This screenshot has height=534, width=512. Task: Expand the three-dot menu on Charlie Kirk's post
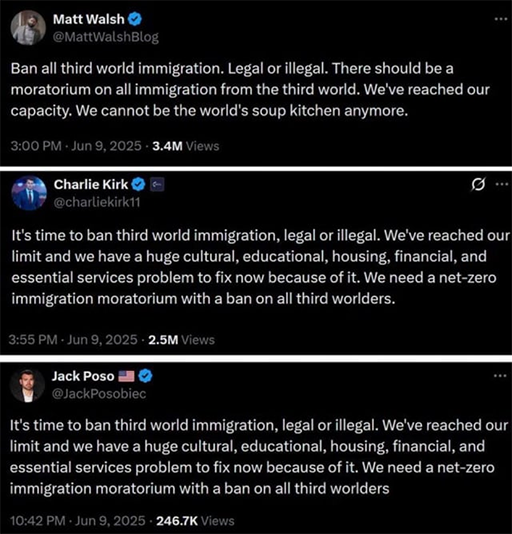pyautogui.click(x=501, y=184)
